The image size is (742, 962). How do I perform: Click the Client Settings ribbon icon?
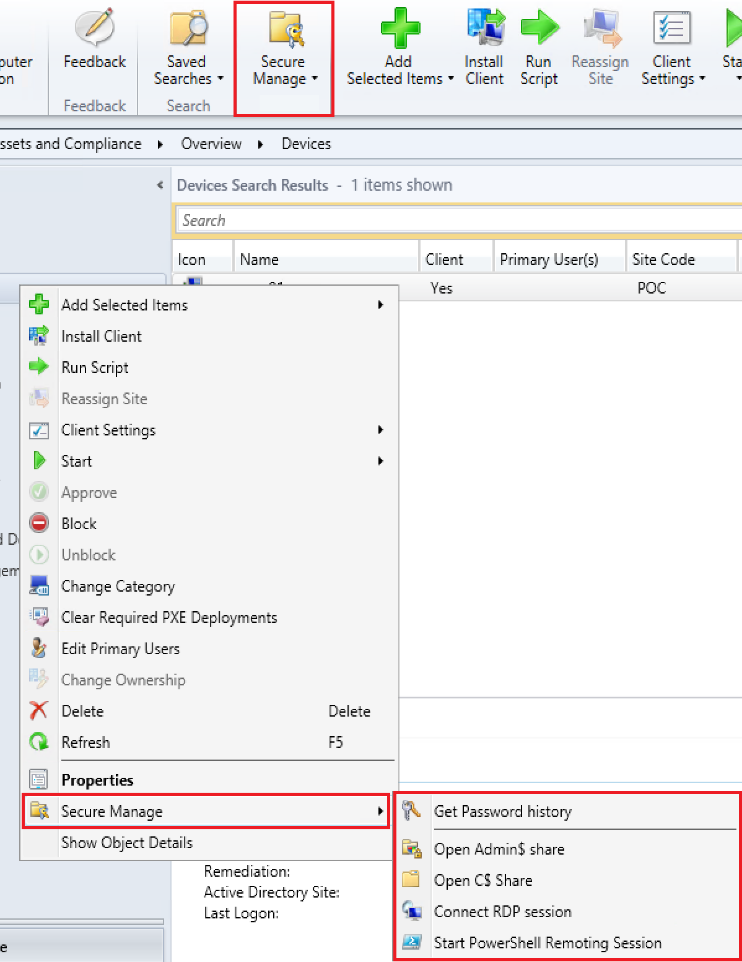tap(672, 30)
